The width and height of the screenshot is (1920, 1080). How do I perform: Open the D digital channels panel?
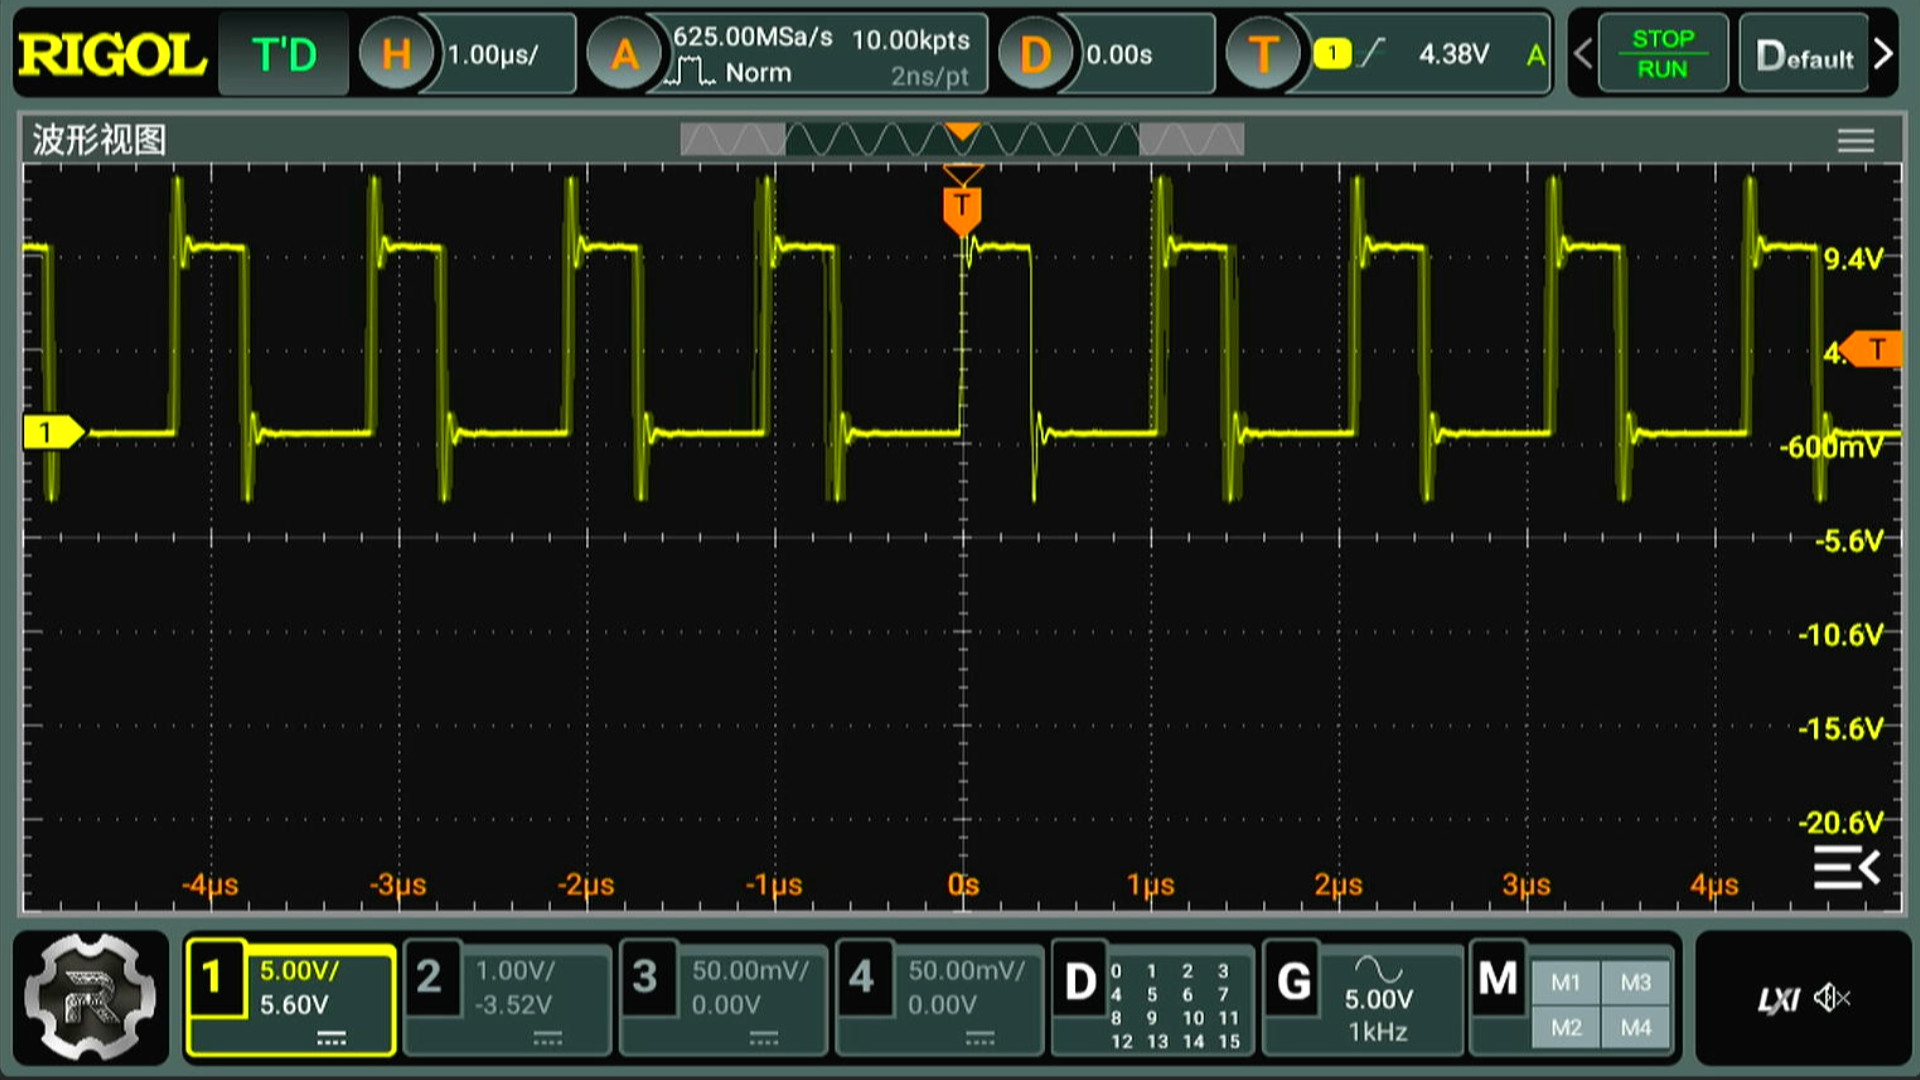[x=1080, y=982]
